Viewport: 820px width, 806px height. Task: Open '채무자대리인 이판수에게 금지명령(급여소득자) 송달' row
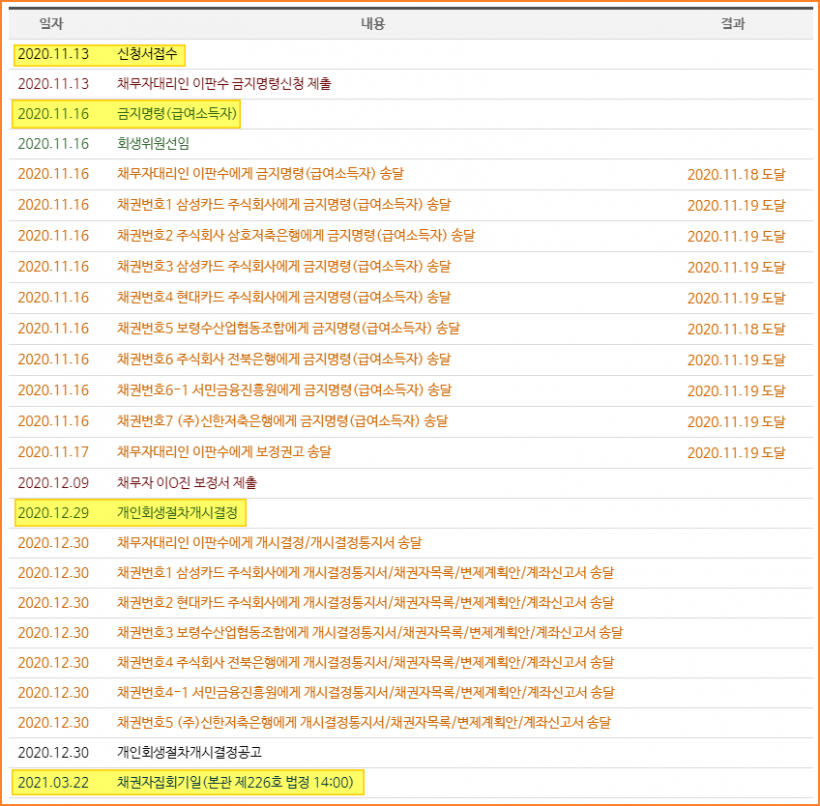pyautogui.click(x=260, y=174)
